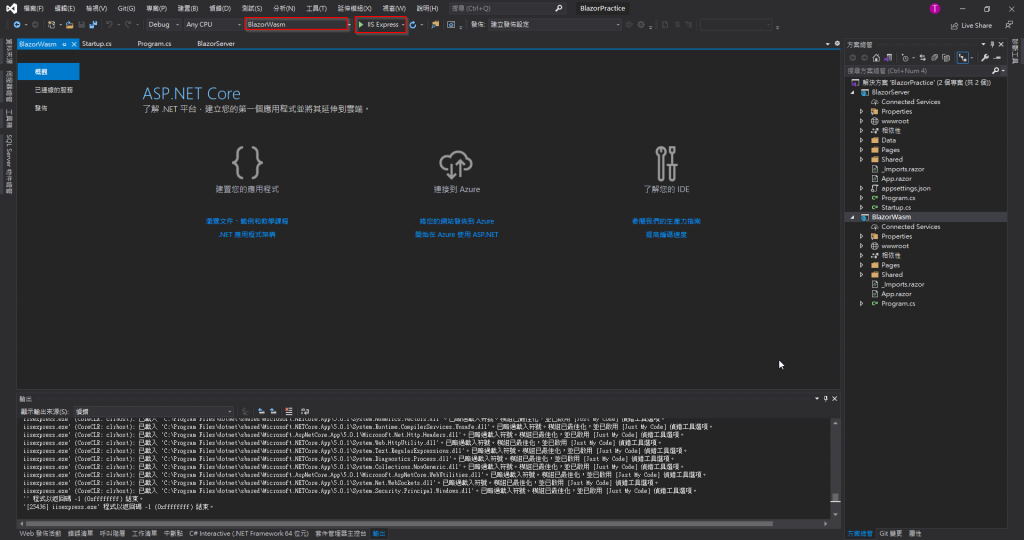Close the BlazorWasm tab

[x=74, y=44]
